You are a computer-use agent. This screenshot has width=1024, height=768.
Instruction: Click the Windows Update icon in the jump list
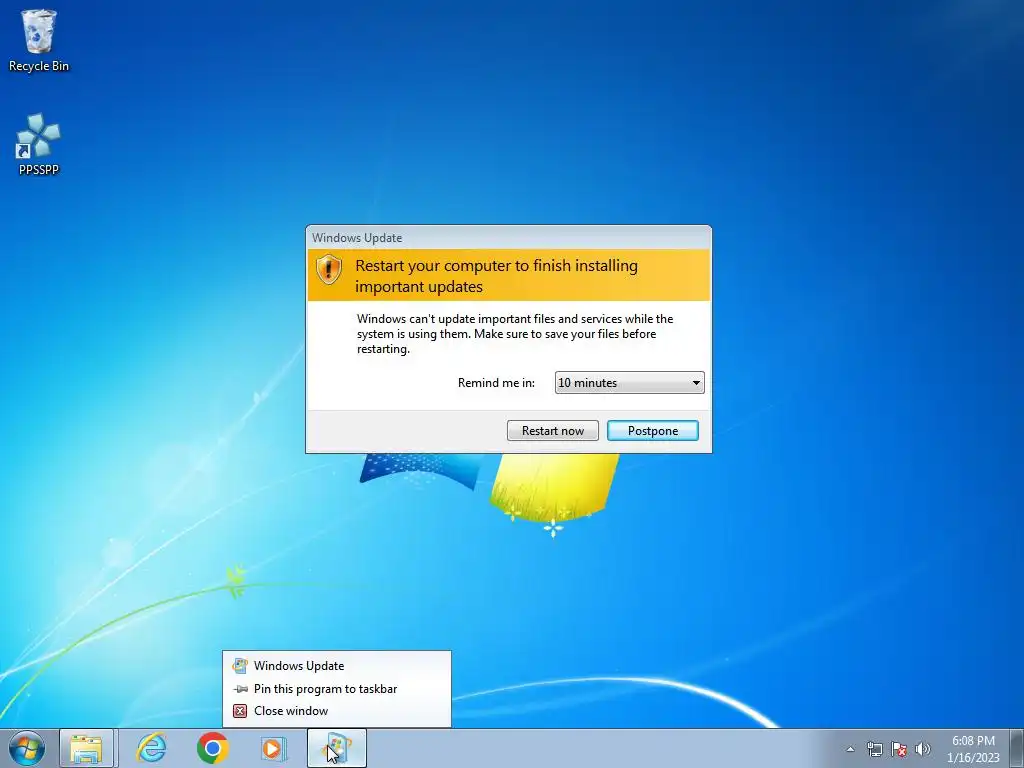tap(240, 665)
